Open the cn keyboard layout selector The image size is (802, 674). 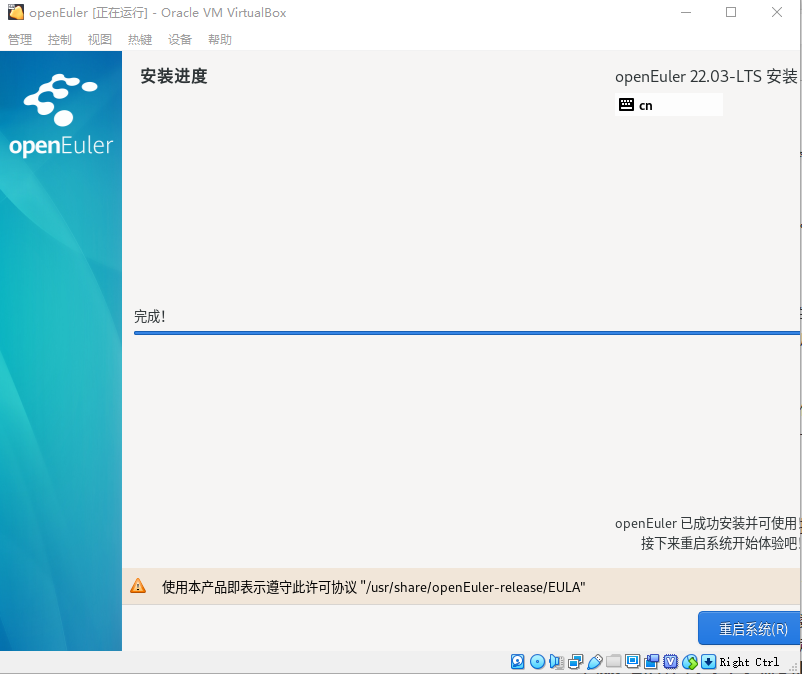(x=668, y=104)
